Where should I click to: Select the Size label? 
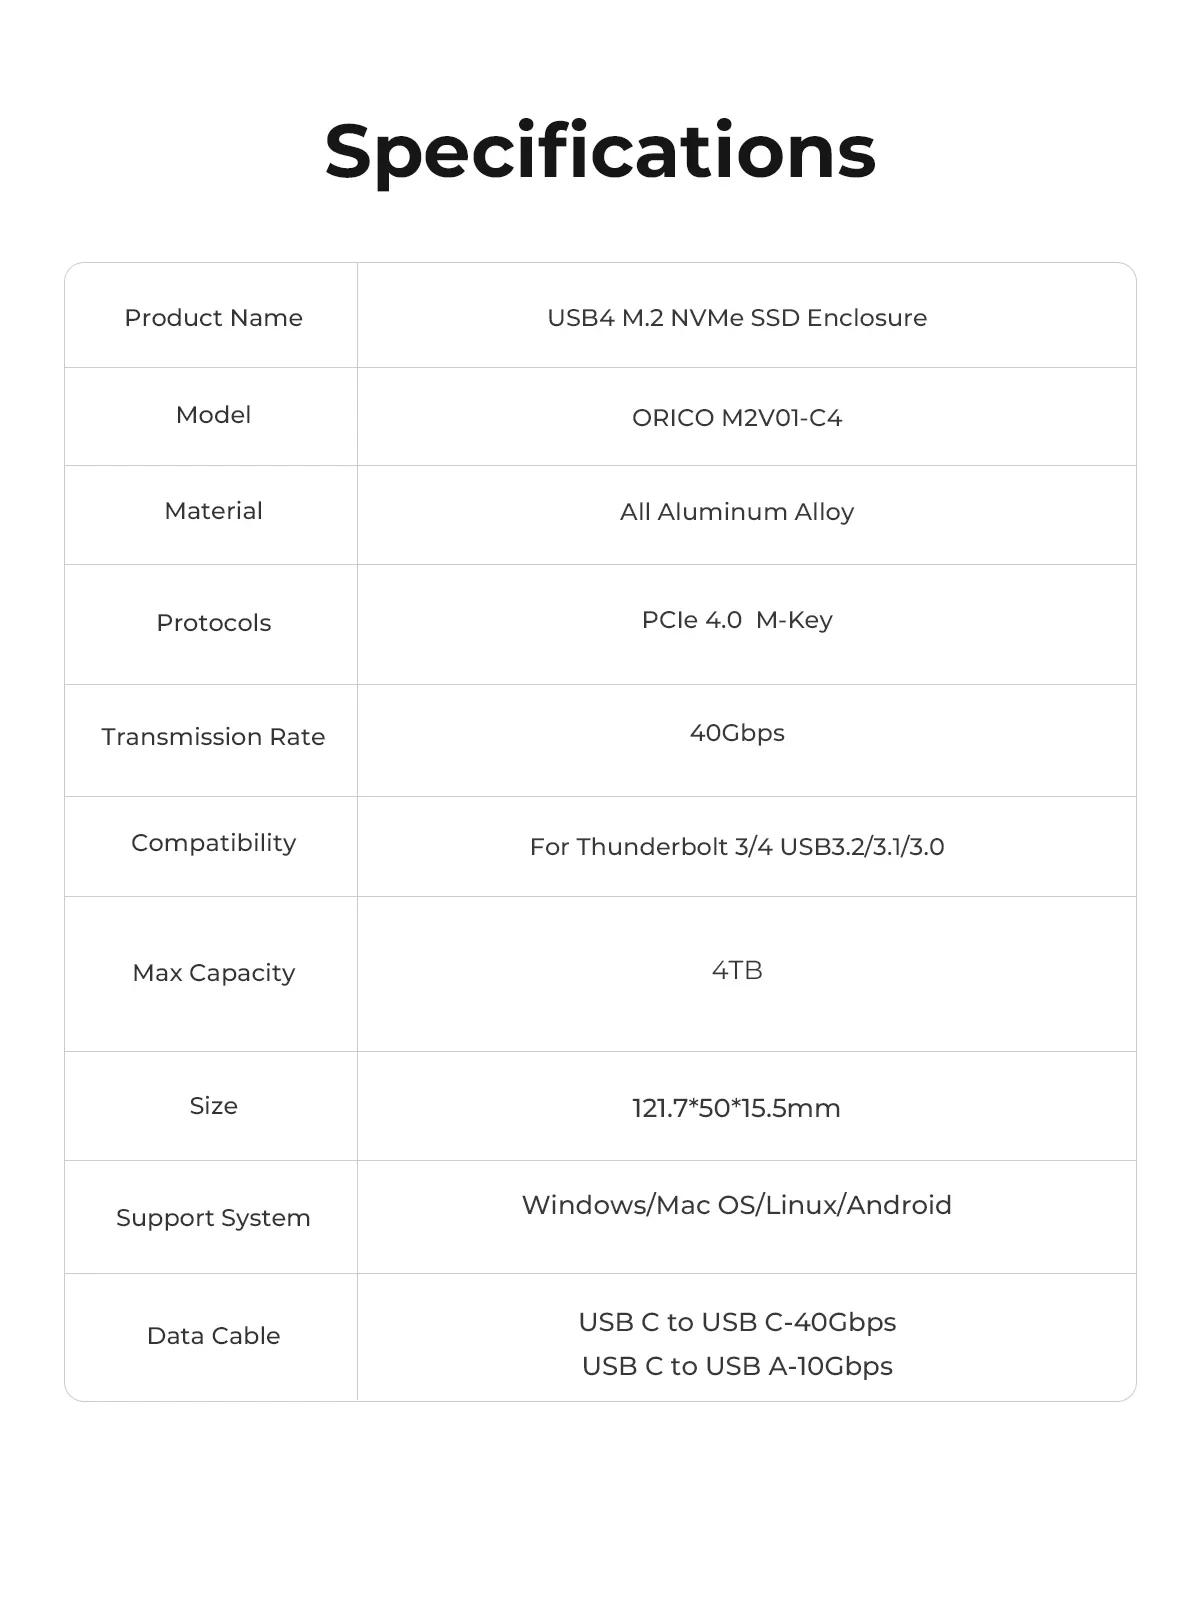click(213, 1106)
